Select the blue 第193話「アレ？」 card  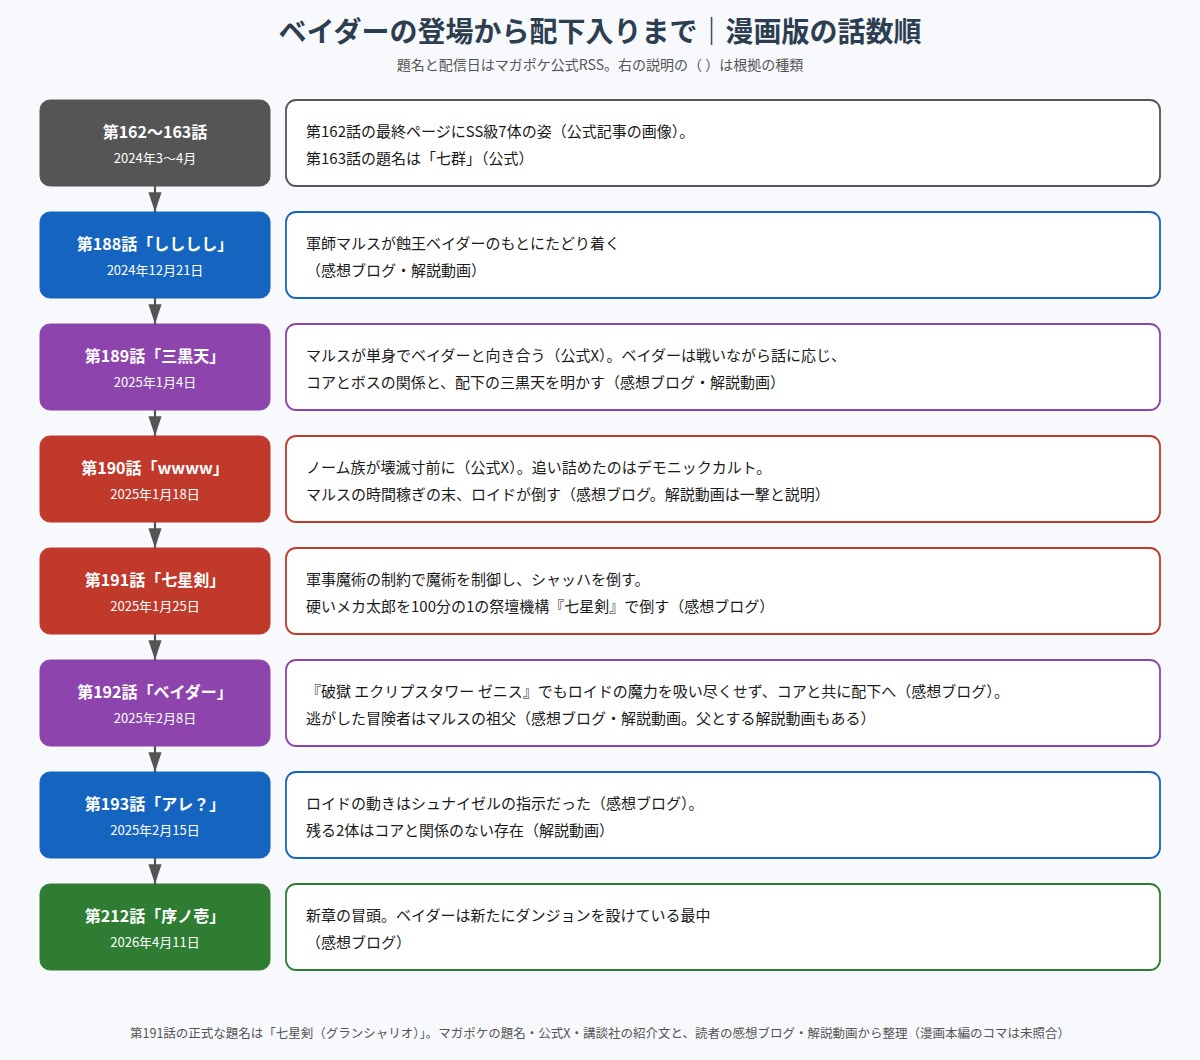coord(155,815)
